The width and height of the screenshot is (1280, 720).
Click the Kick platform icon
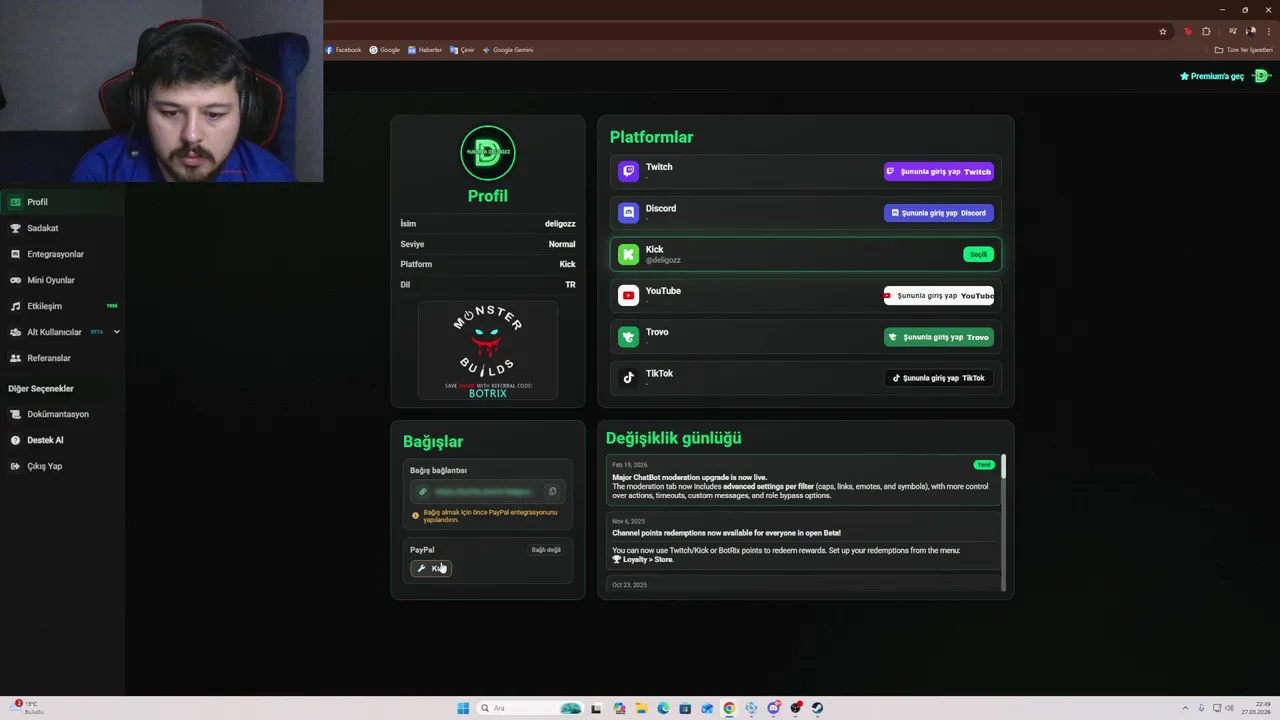[628, 254]
